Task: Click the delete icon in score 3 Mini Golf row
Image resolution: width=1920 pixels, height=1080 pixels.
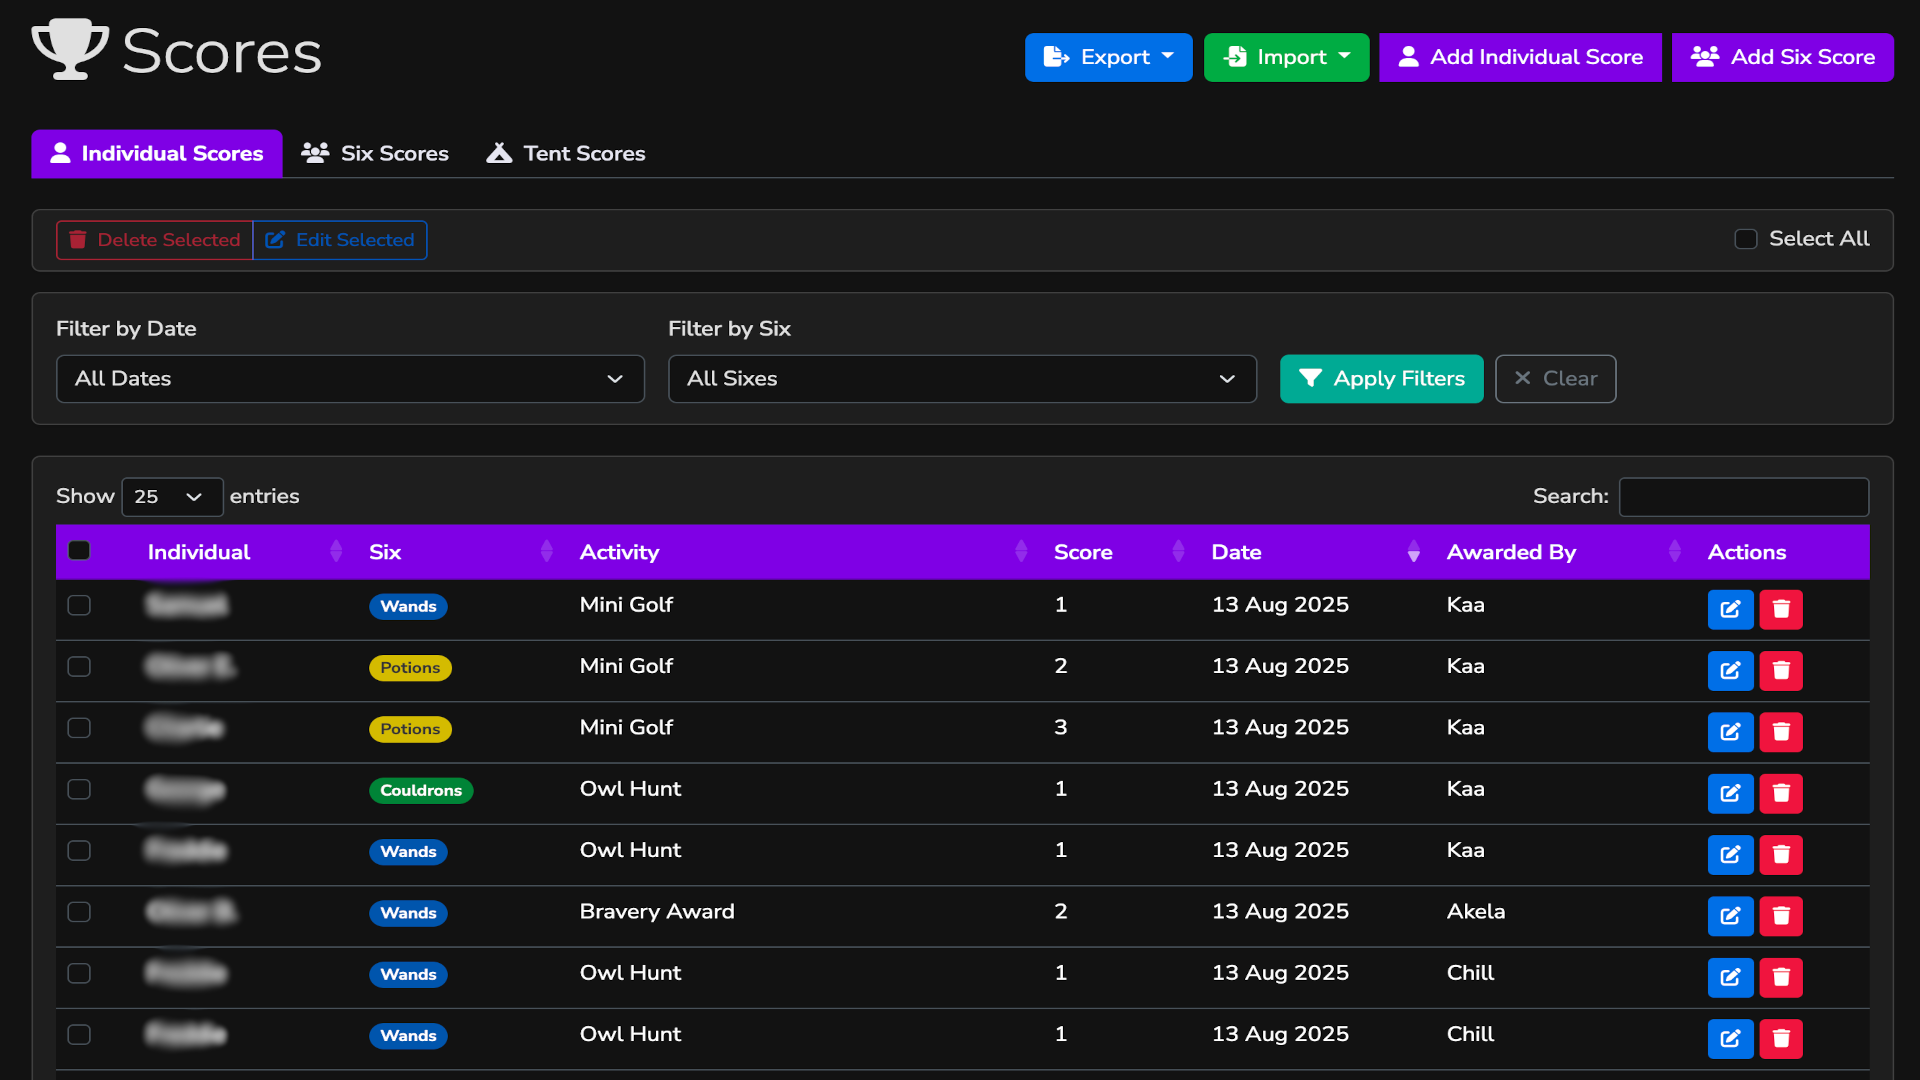Action: pos(1781,732)
